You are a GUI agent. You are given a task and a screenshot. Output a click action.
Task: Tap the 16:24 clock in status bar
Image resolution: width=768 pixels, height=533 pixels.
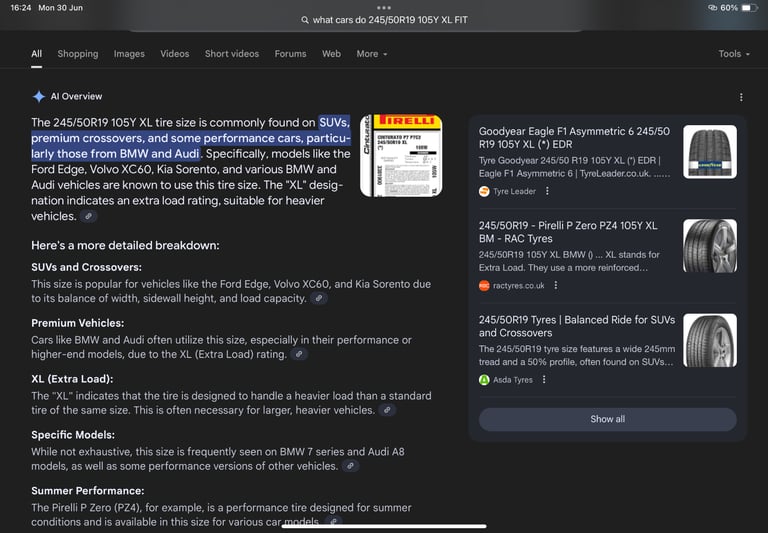[21, 8]
